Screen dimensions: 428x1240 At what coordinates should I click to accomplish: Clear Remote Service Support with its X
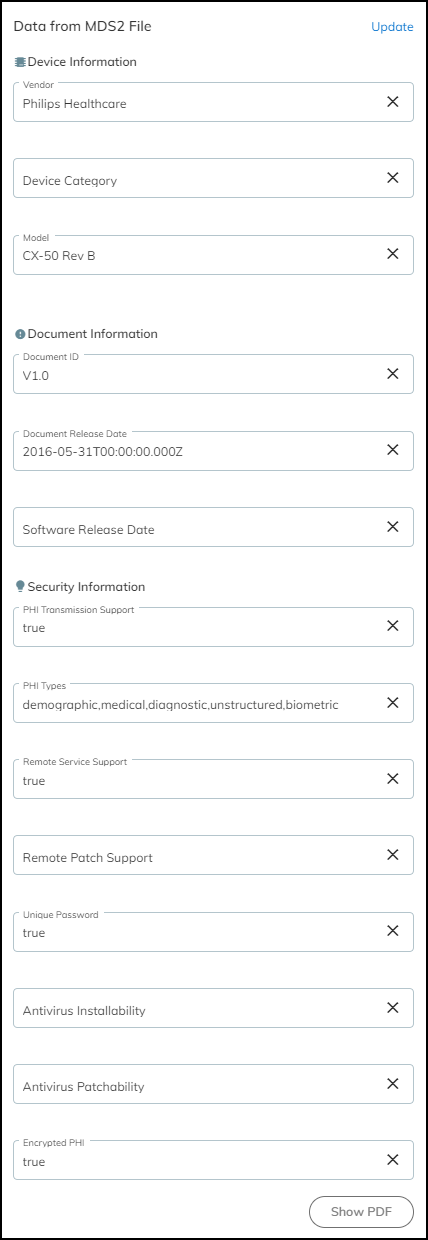(393, 779)
